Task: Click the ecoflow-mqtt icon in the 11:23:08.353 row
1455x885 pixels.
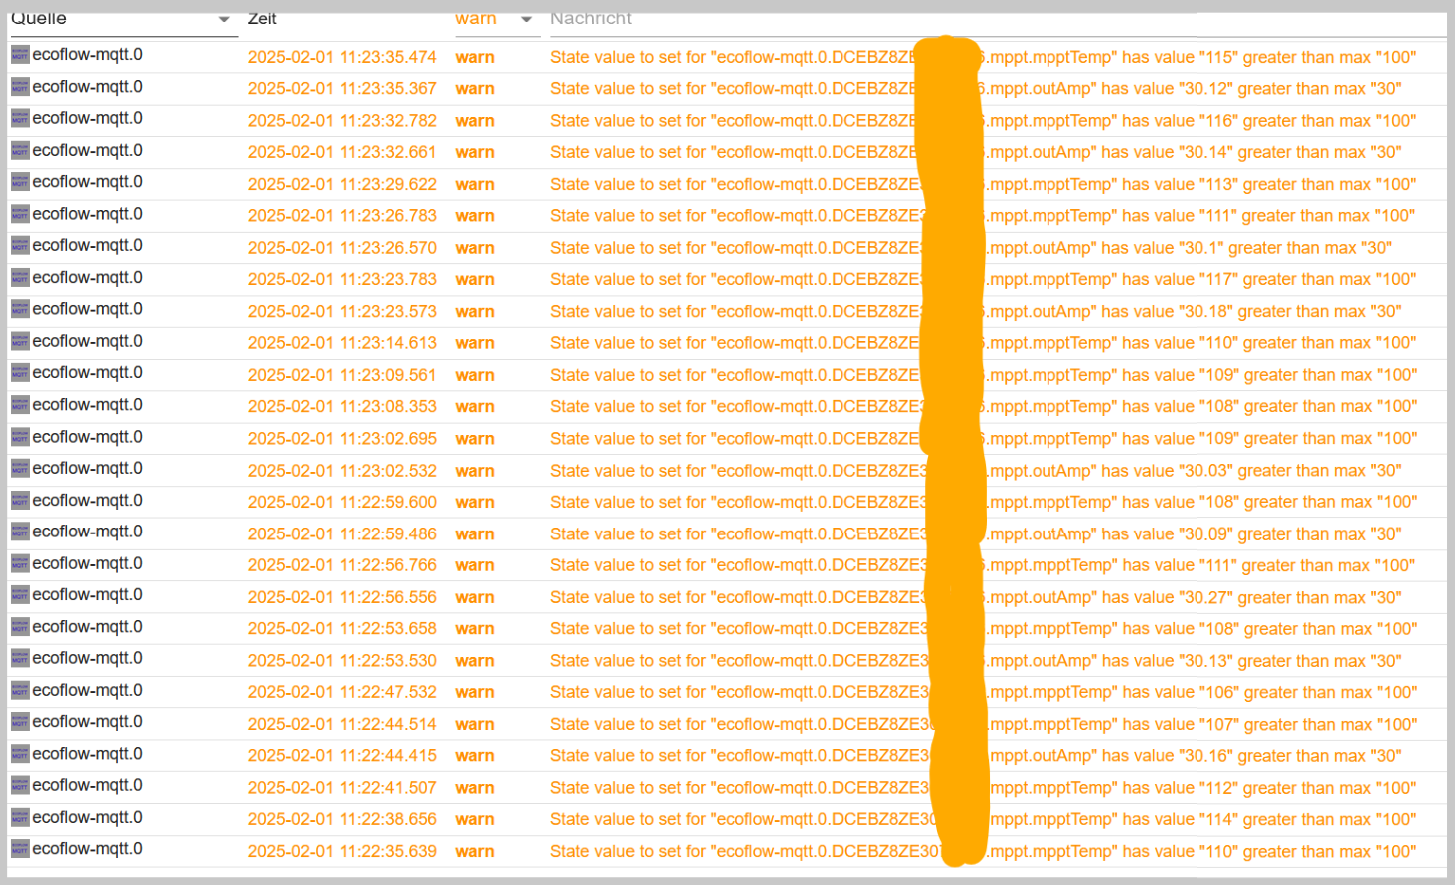Action: [20, 405]
